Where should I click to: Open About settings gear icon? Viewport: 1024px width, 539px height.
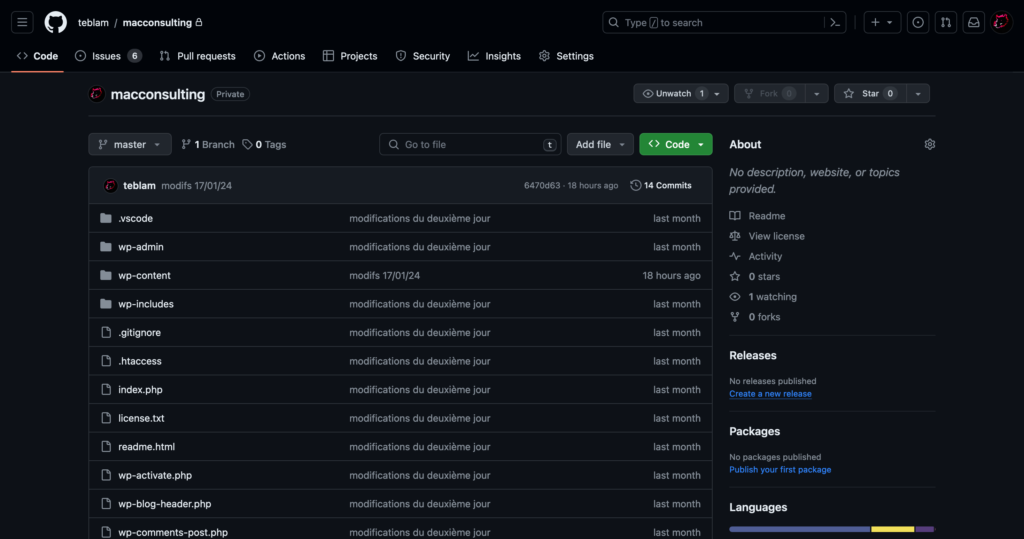click(x=929, y=144)
